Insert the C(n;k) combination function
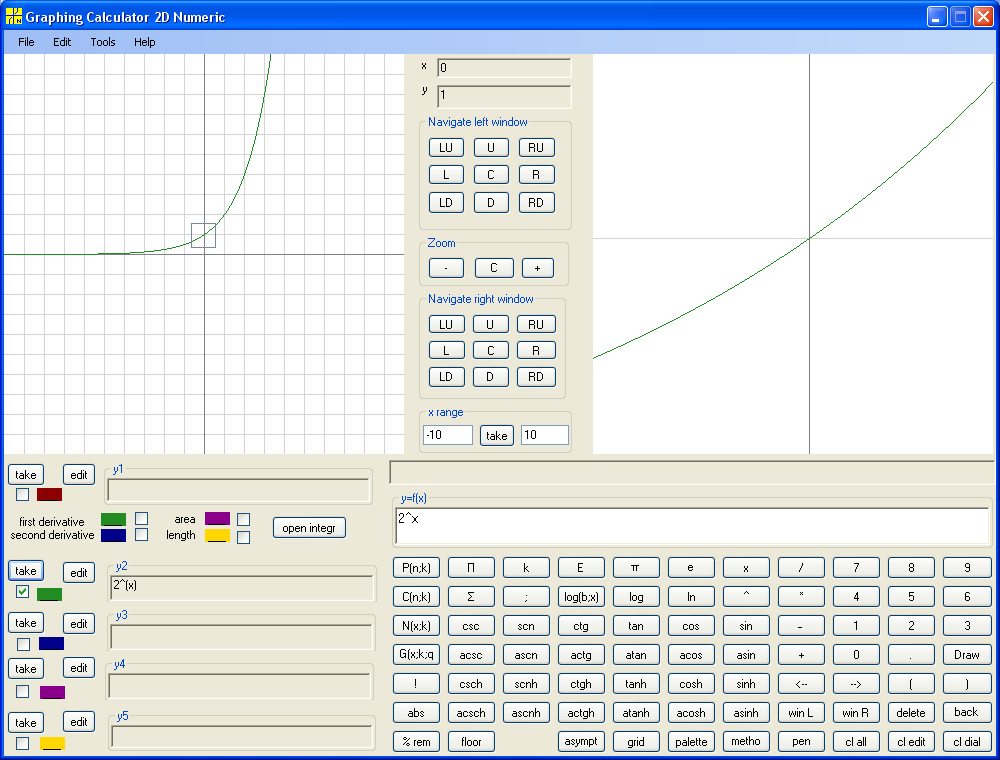The image size is (1000, 760). tap(416, 597)
